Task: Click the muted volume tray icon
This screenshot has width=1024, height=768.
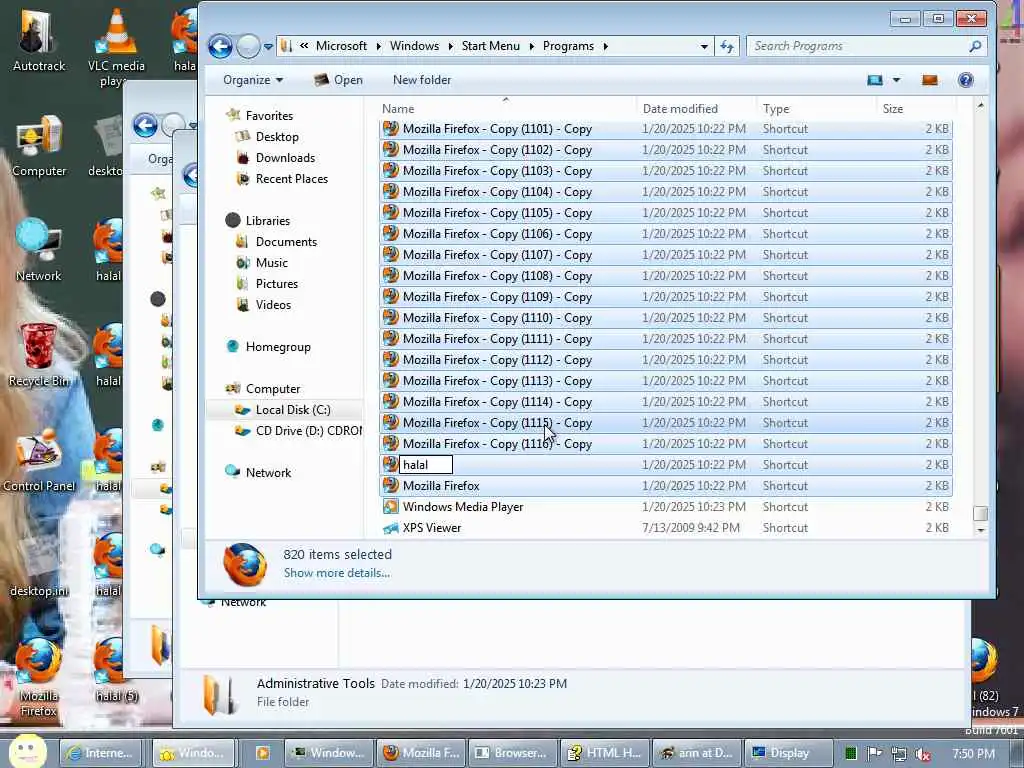Action: (x=923, y=754)
